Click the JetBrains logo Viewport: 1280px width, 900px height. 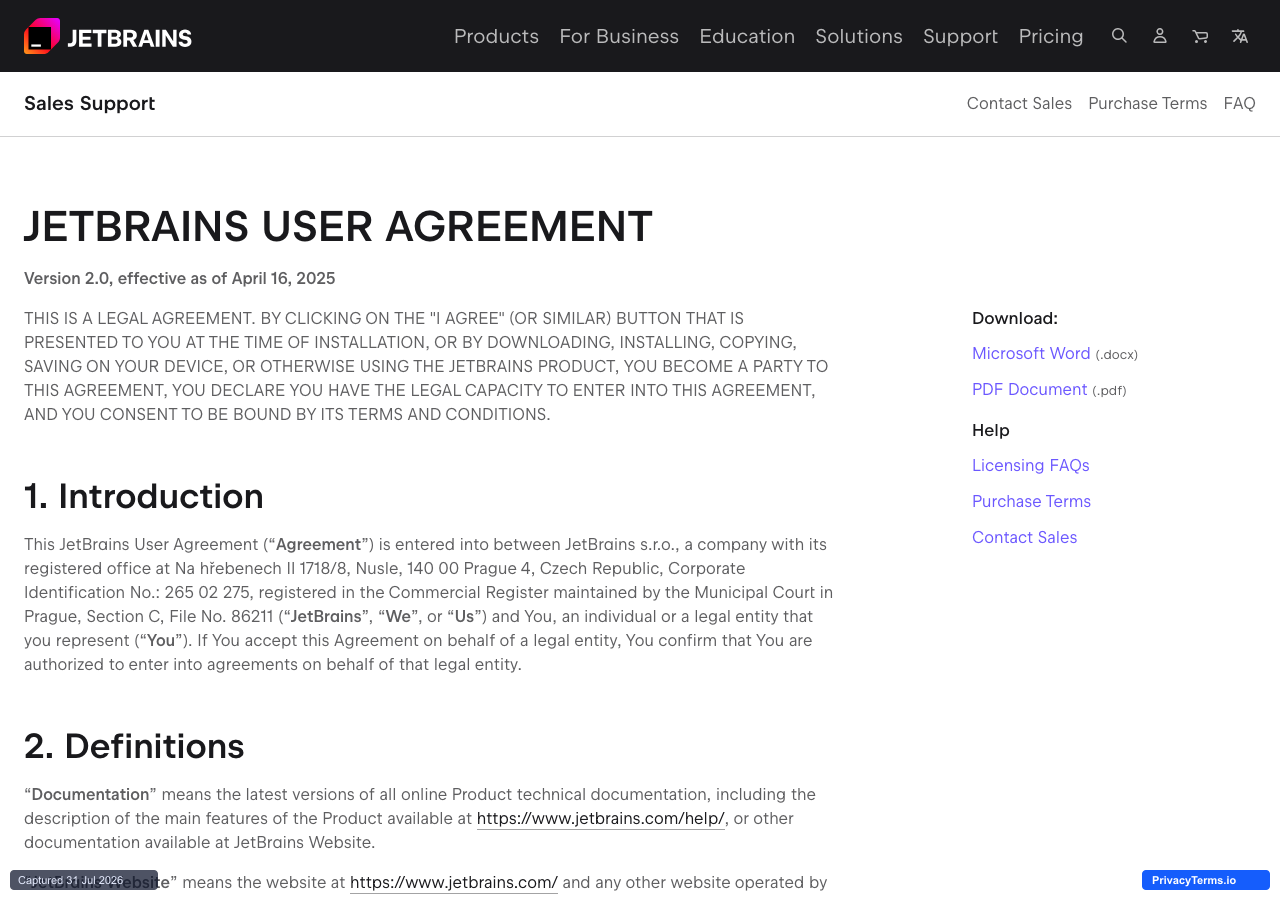(108, 36)
